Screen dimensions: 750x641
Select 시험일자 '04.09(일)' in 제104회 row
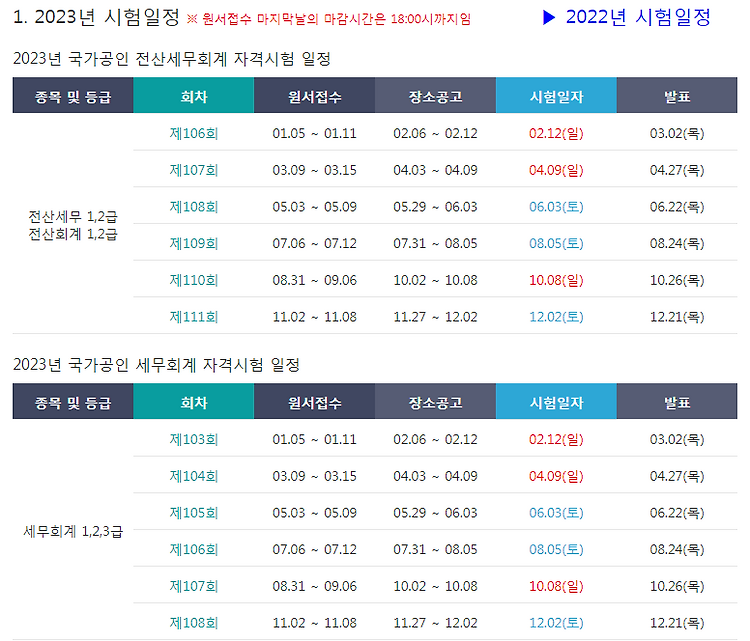[x=556, y=476]
